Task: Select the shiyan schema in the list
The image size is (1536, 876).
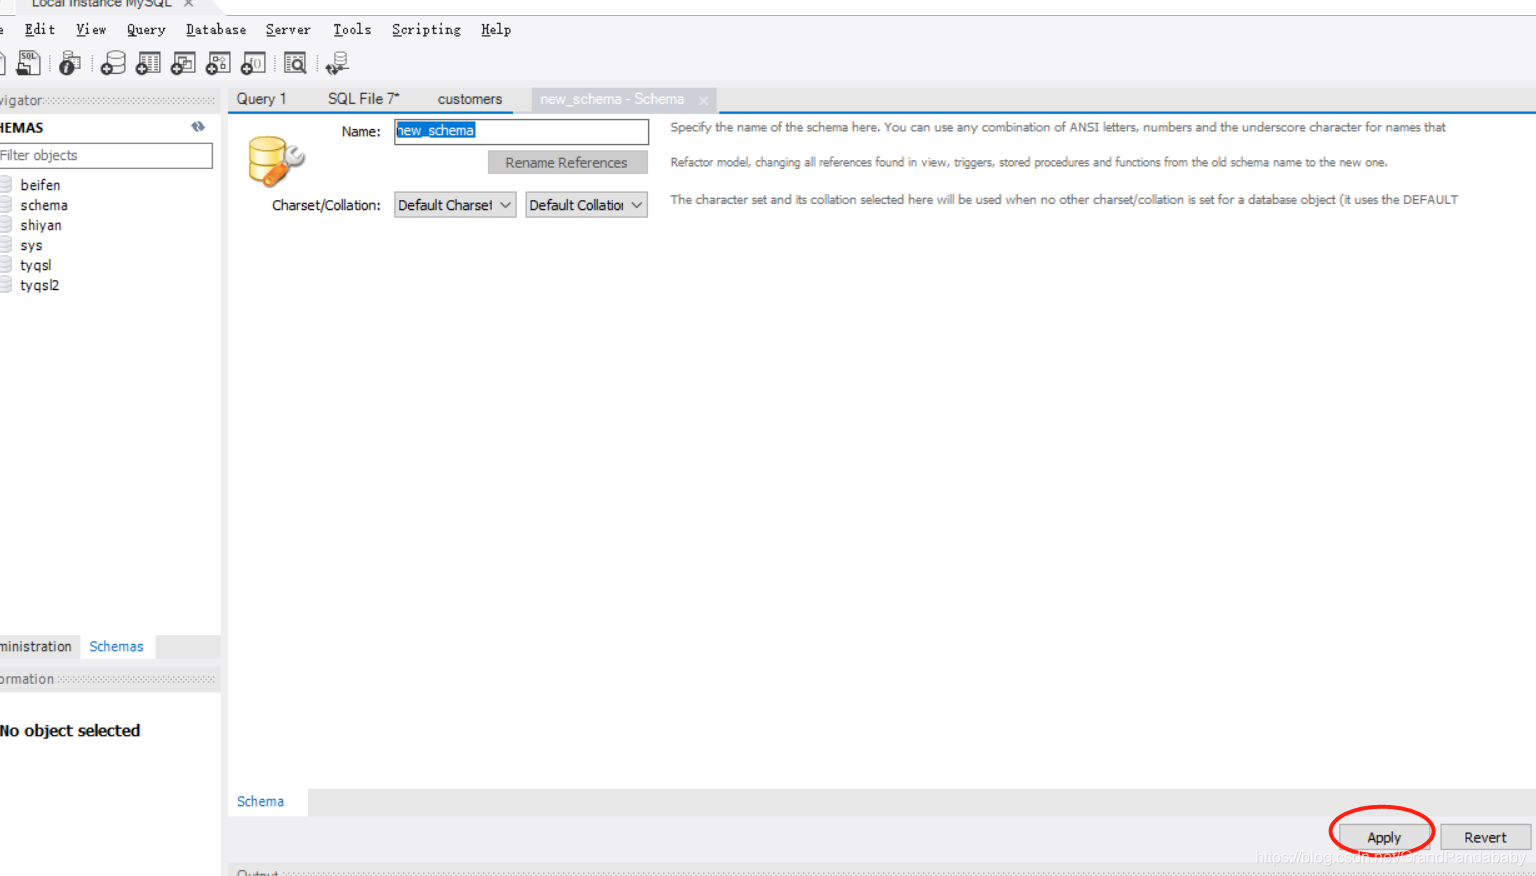Action: pos(41,225)
